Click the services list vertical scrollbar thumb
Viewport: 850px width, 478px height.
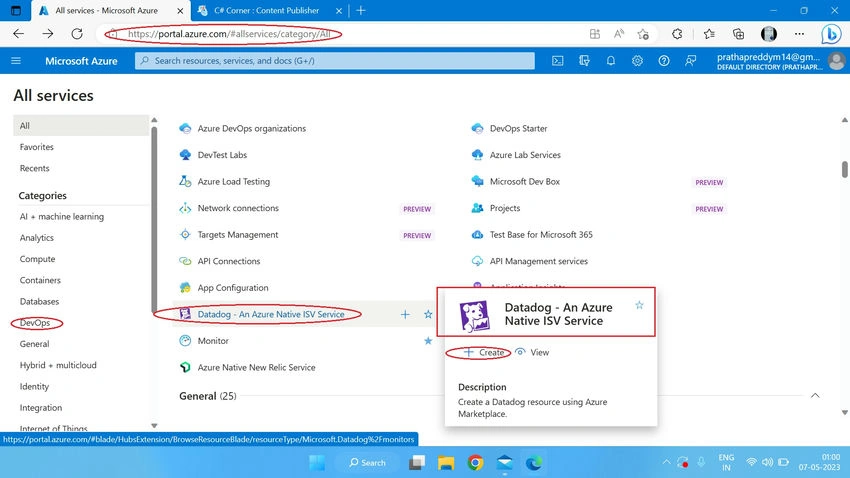pyautogui.click(x=845, y=169)
